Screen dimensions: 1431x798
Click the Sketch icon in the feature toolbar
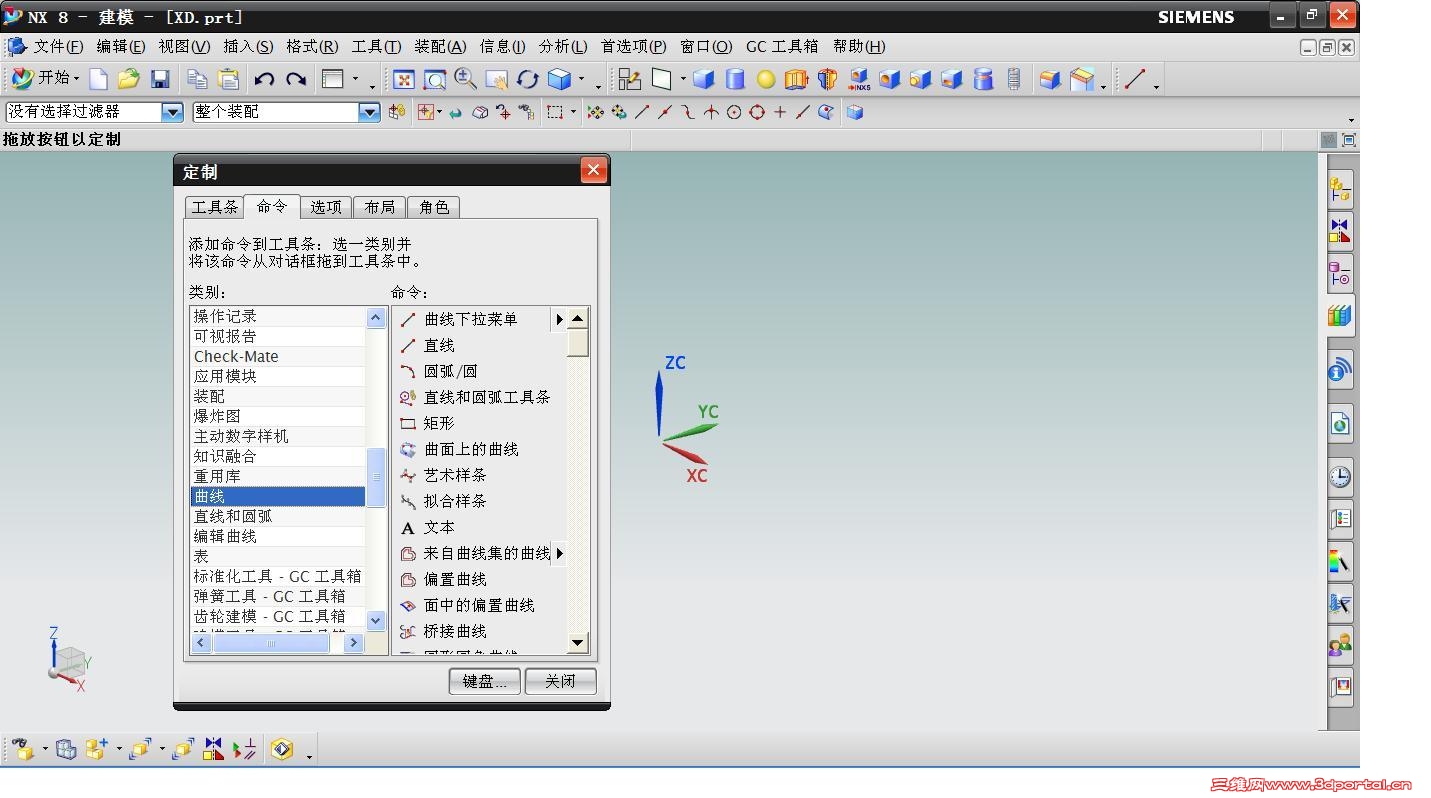pos(629,79)
